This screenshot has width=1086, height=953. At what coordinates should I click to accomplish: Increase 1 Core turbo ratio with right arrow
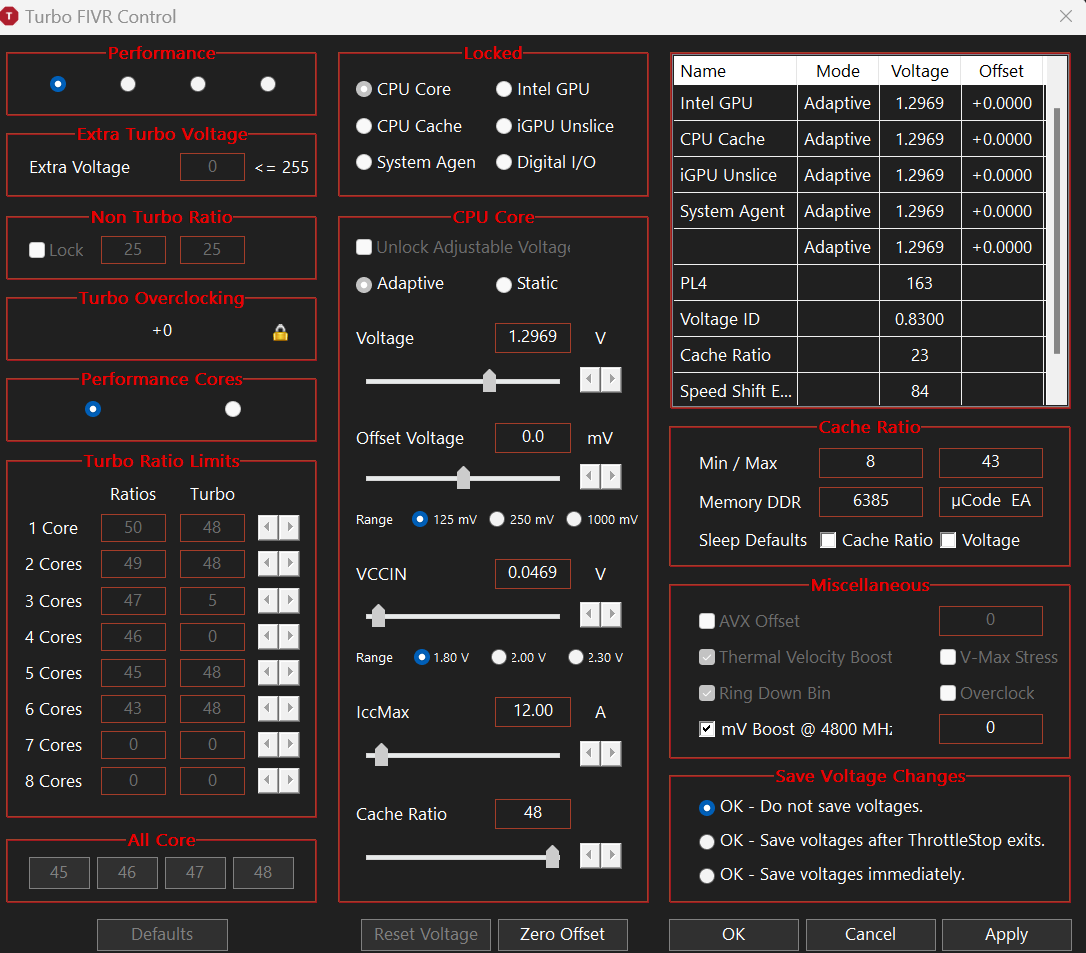(289, 528)
